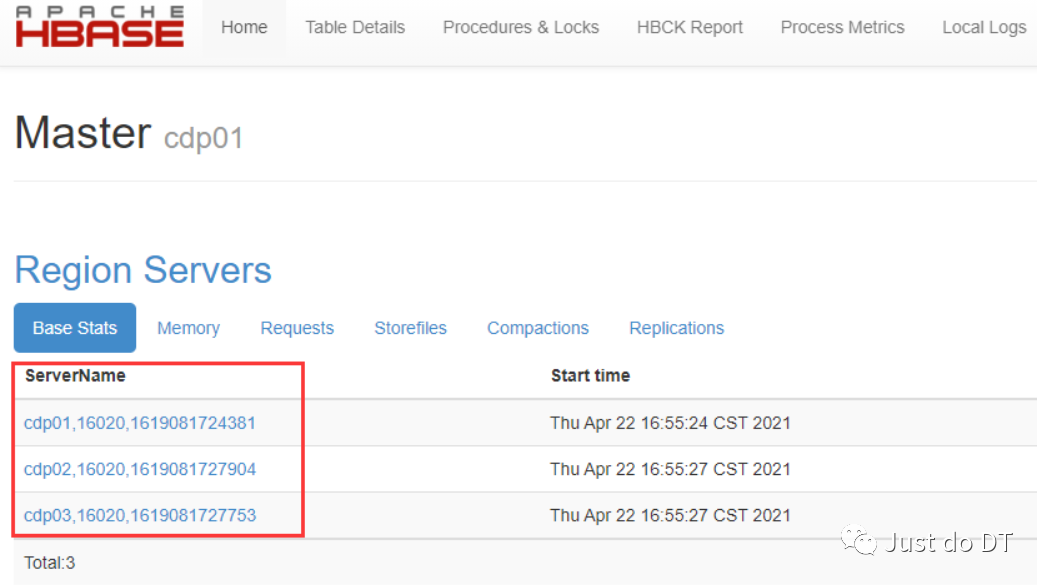Open Procedures & Locks page
Viewport: 1047px width, 585px height.
(x=521, y=27)
